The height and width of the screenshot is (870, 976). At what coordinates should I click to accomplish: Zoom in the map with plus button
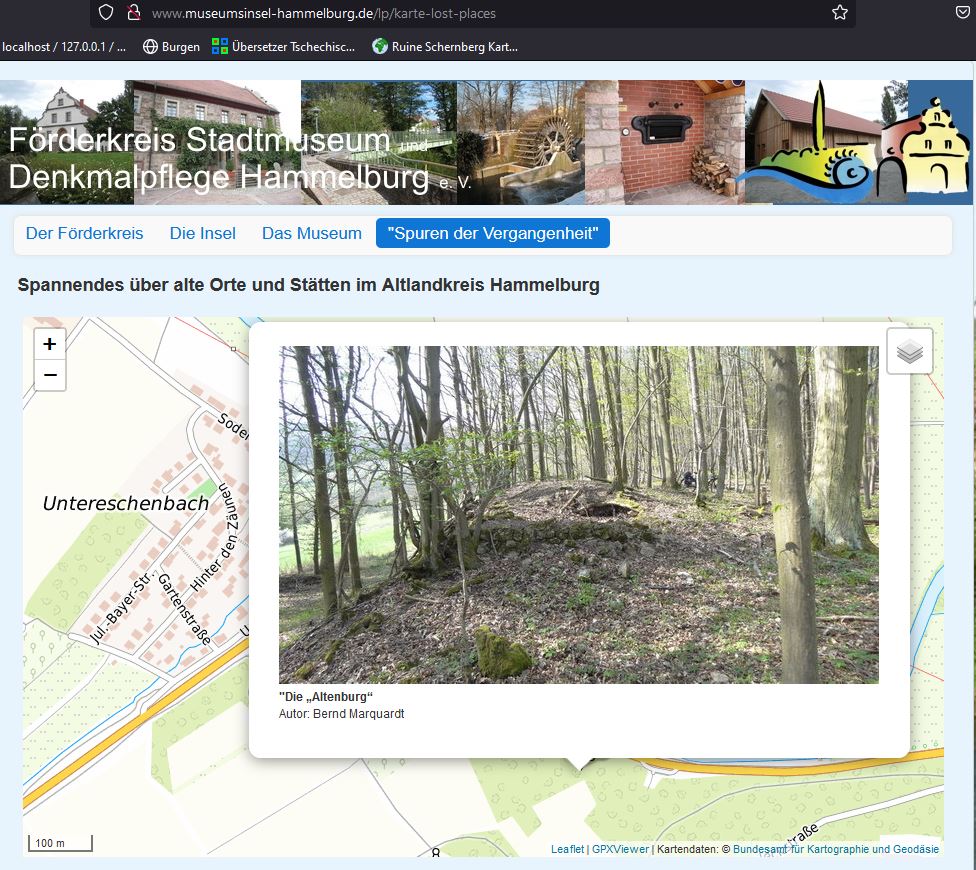point(50,344)
